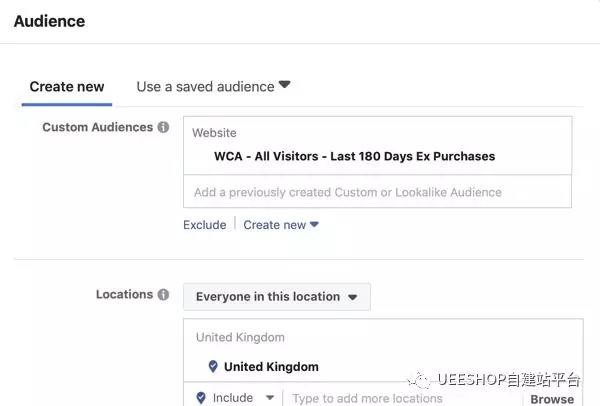Click the WeChat watermark logo icon

[419, 380]
